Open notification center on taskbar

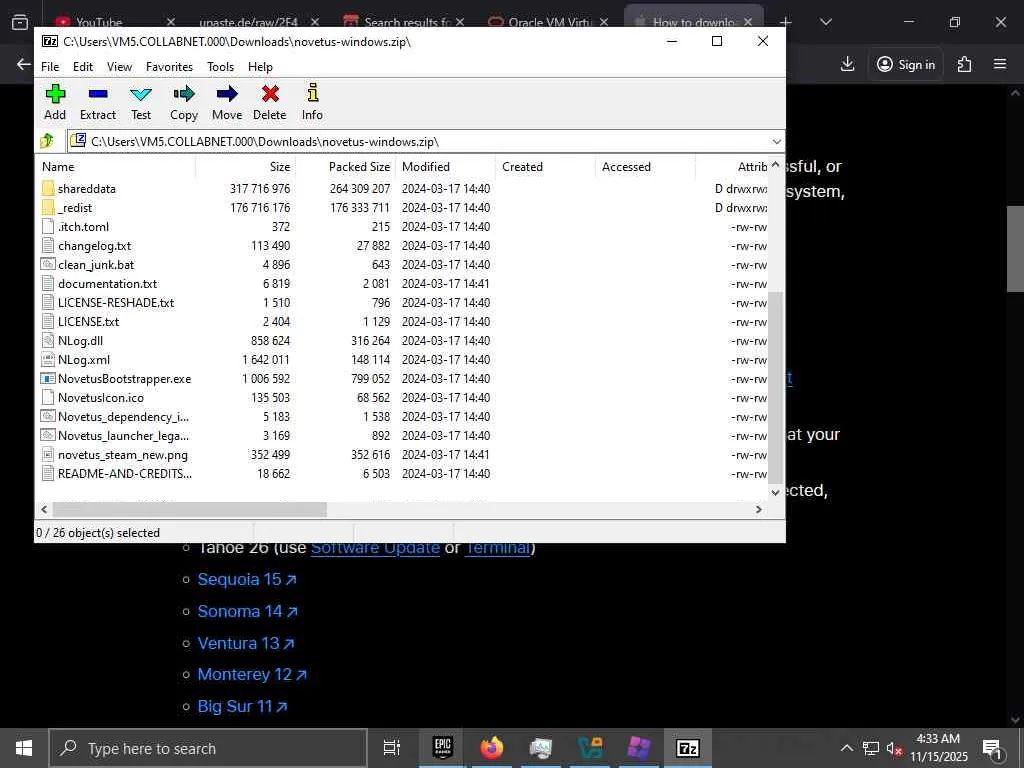pos(992,748)
